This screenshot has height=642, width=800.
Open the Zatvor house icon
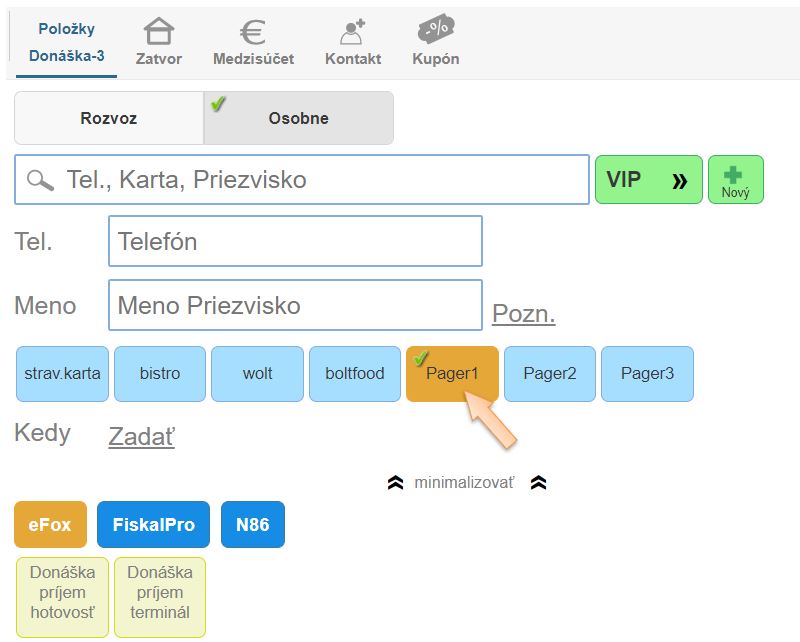pos(159,32)
